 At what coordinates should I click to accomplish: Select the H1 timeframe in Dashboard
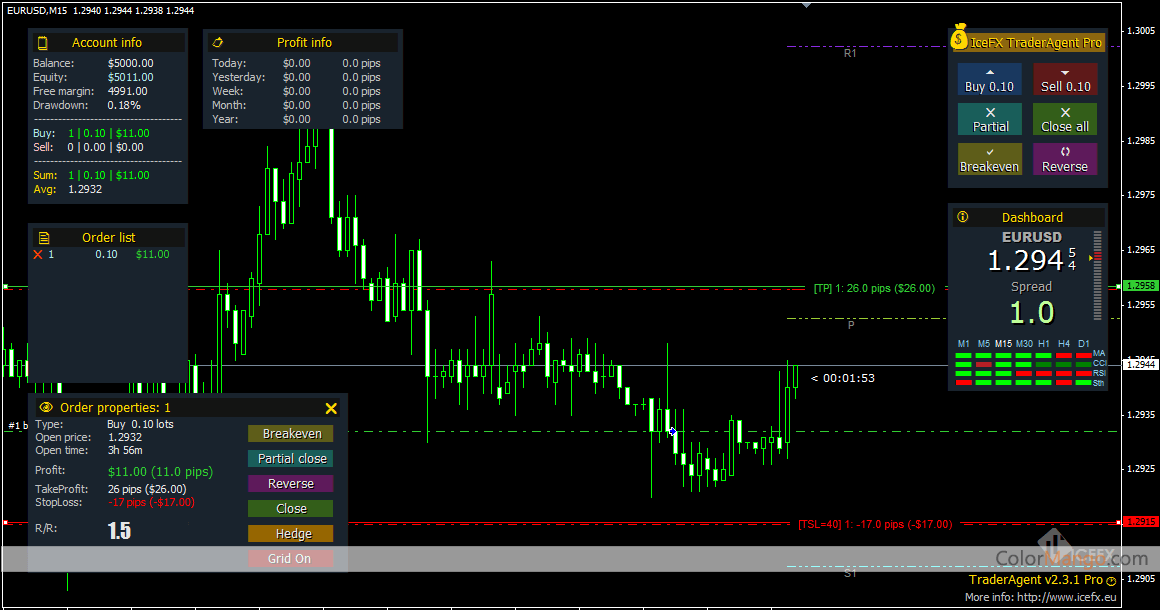coord(1044,344)
